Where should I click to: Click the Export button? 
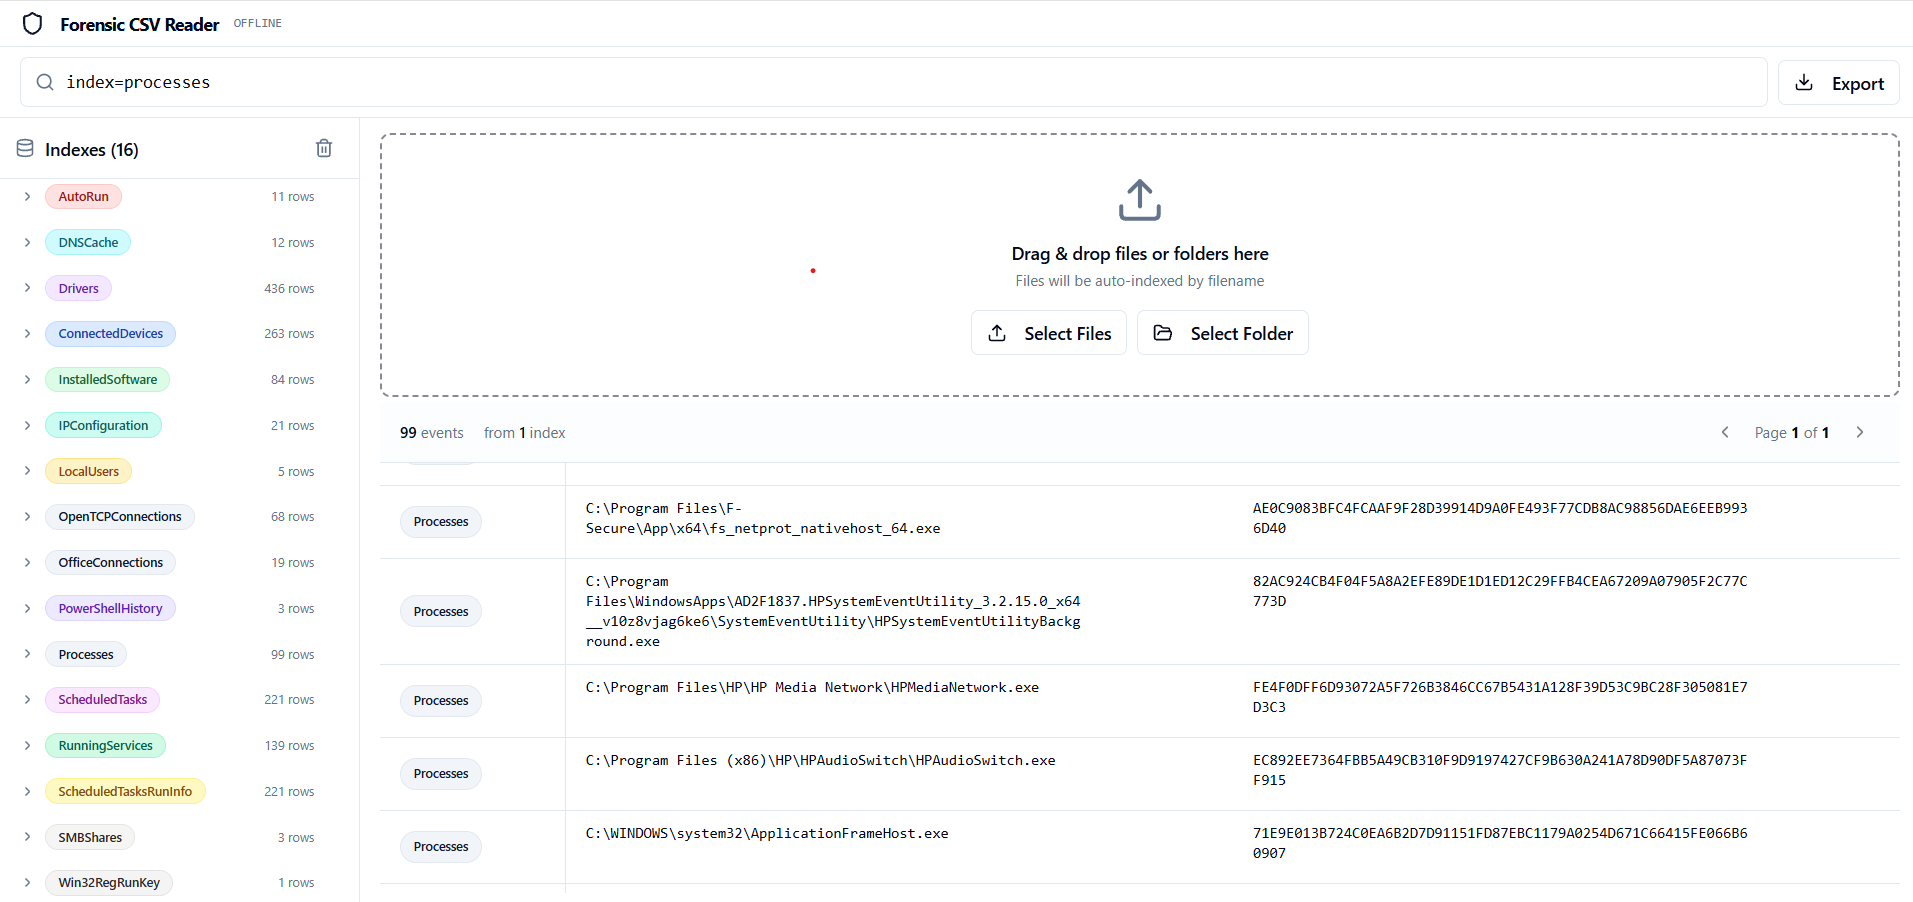[1838, 82]
